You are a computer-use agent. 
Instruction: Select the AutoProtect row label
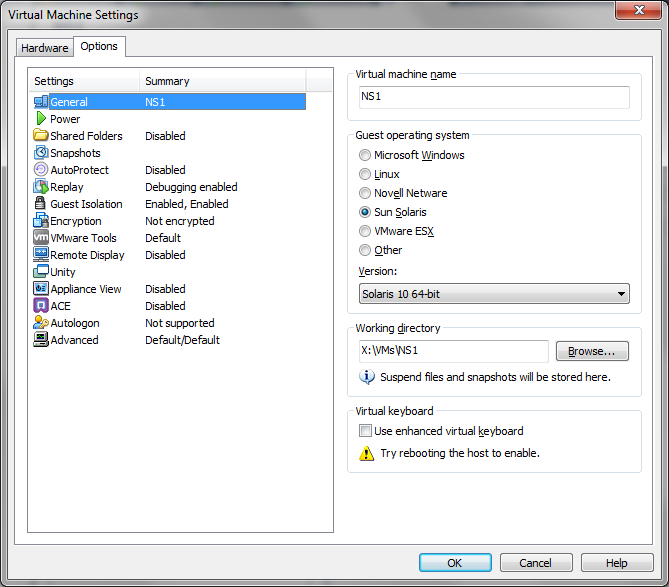pyautogui.click(x=80, y=170)
